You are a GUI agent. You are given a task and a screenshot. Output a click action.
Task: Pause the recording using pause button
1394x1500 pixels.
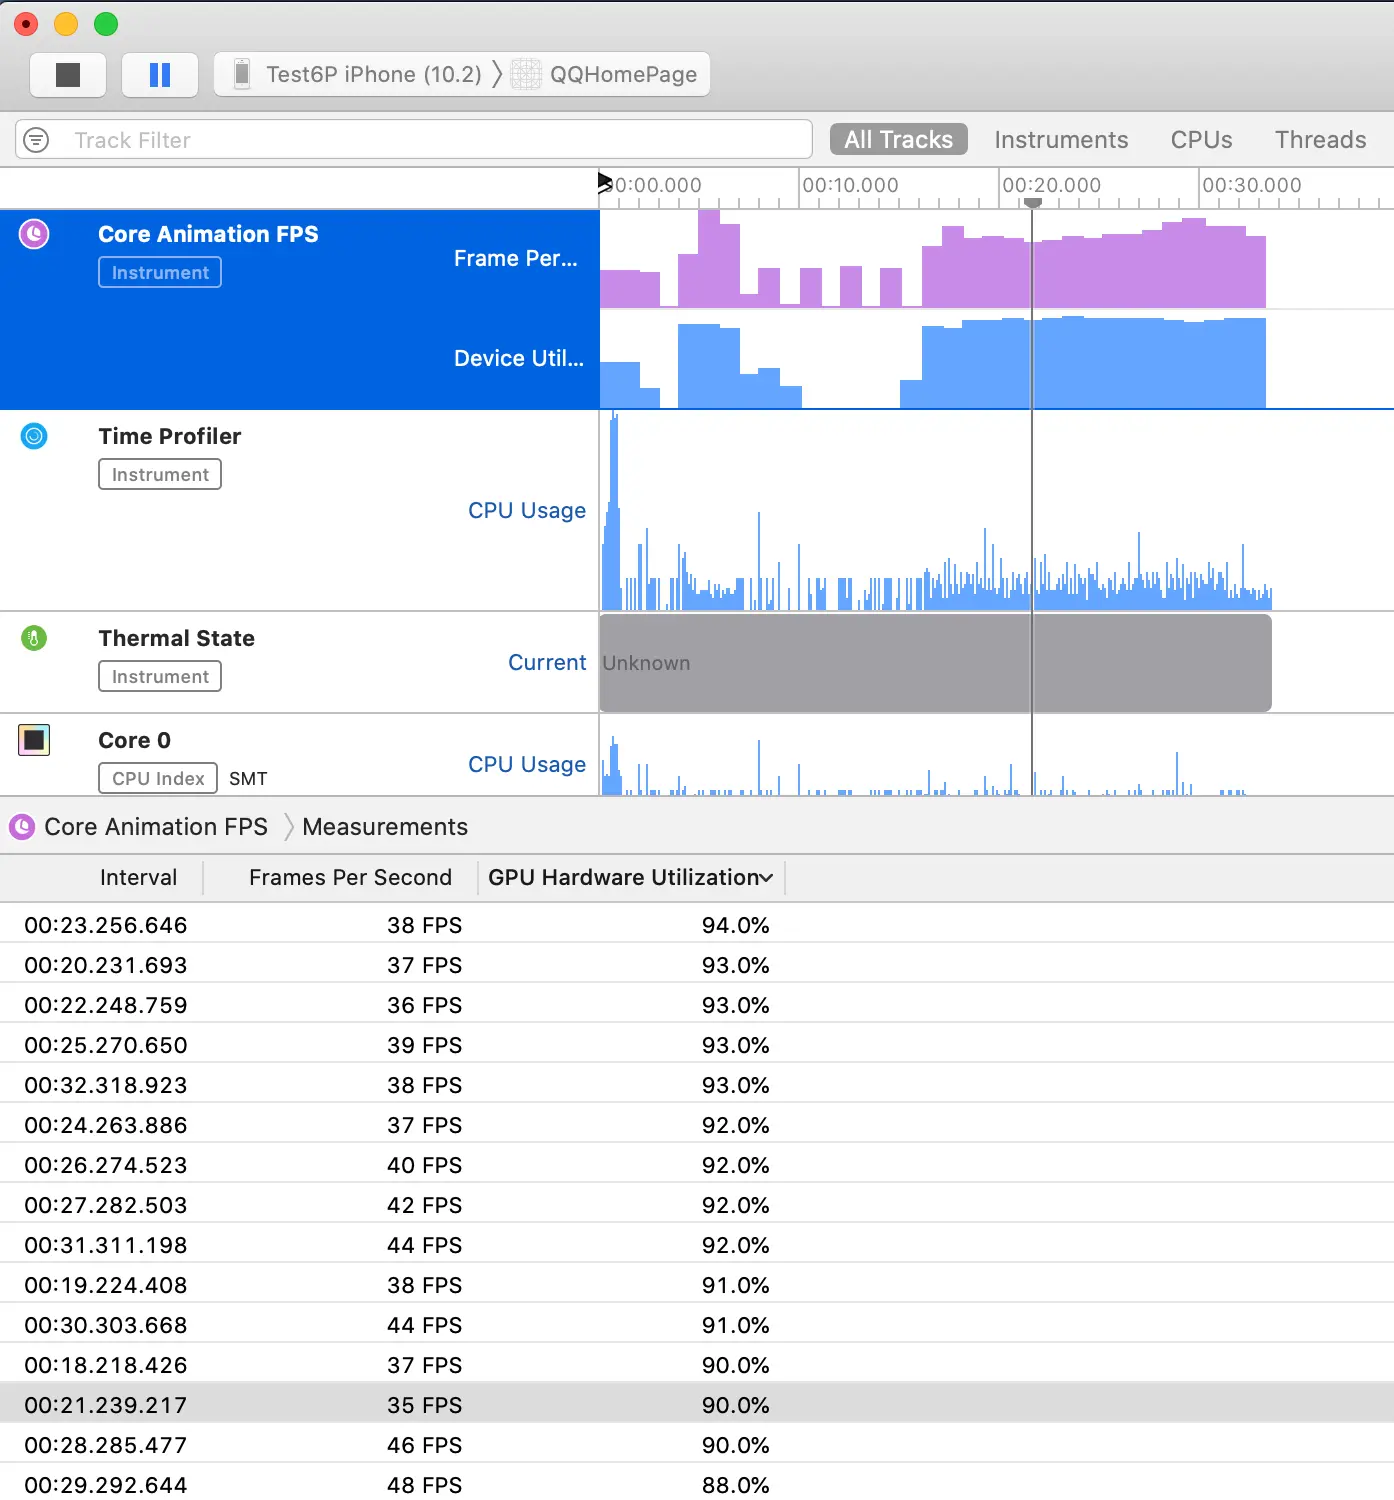(x=160, y=75)
